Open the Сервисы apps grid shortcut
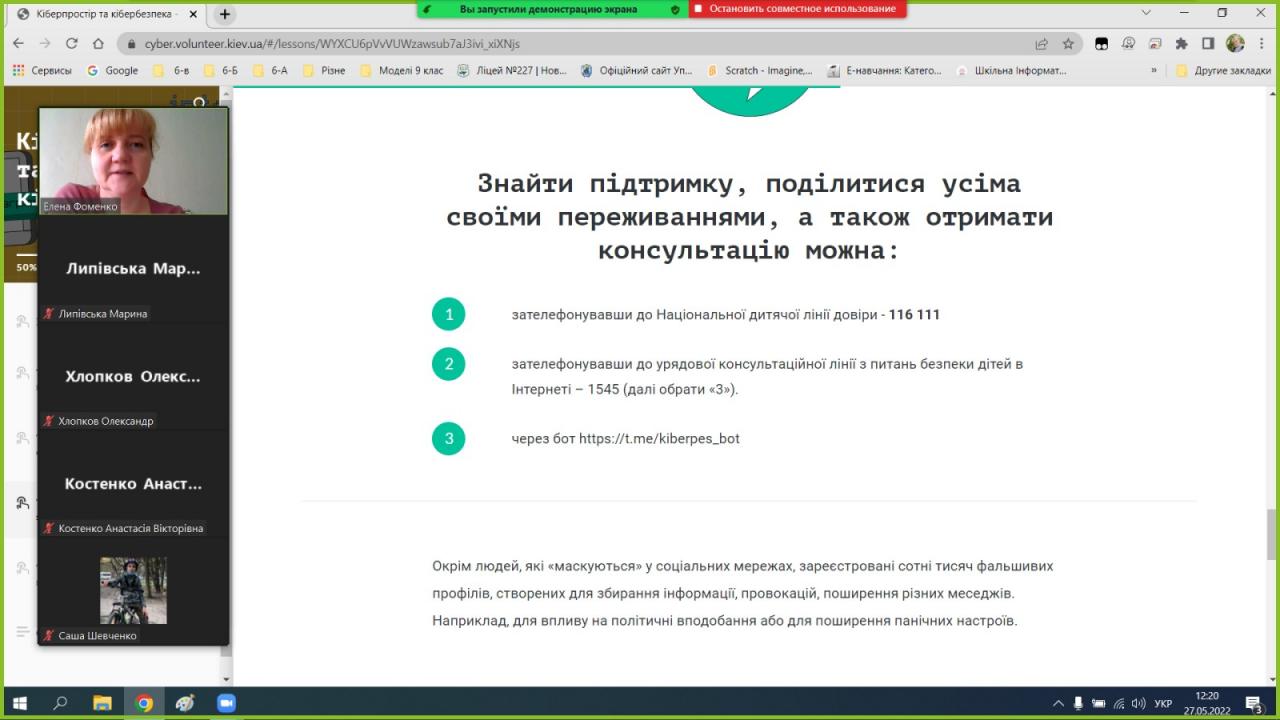Screen dimensions: 1280x720 coord(42,71)
